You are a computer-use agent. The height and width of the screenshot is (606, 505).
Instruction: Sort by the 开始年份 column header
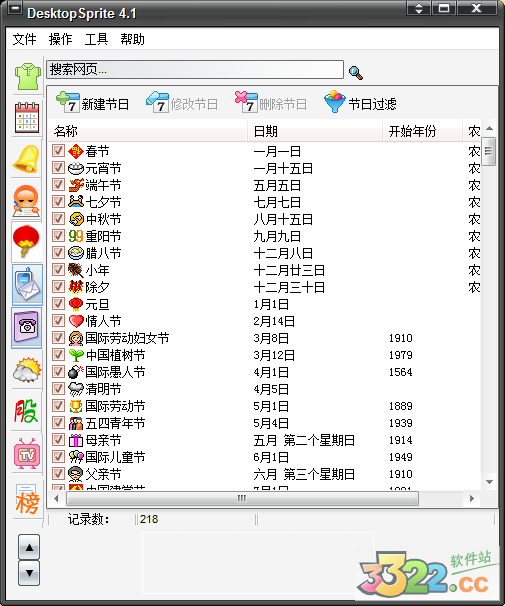422,131
